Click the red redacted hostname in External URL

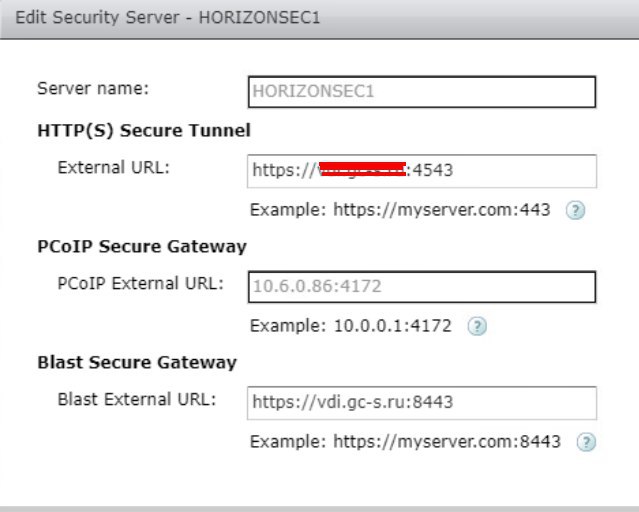[362, 169]
